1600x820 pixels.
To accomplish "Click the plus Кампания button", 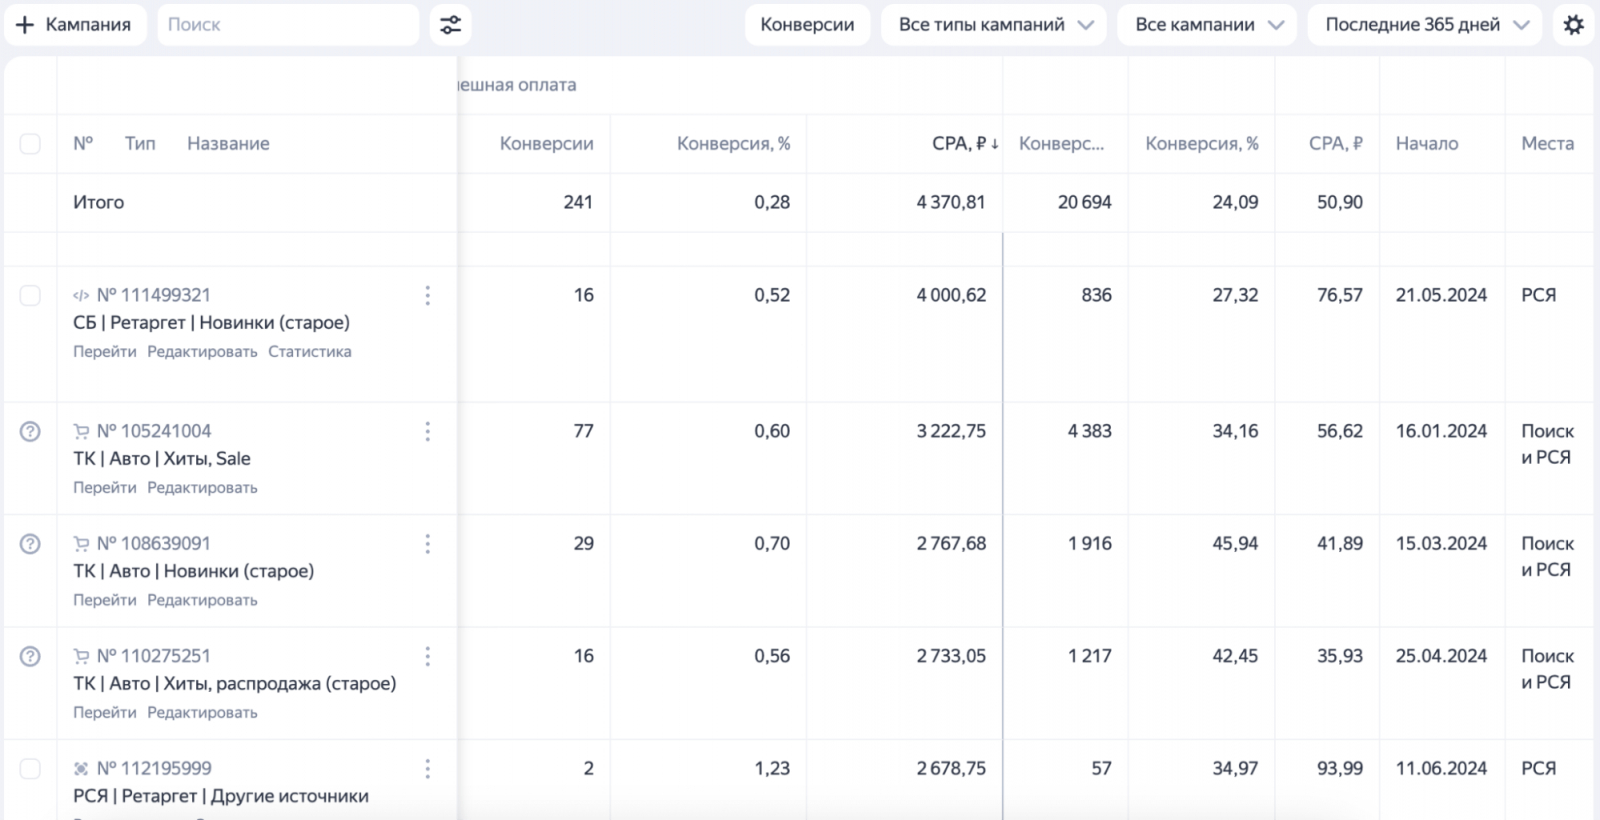I will click(x=75, y=25).
